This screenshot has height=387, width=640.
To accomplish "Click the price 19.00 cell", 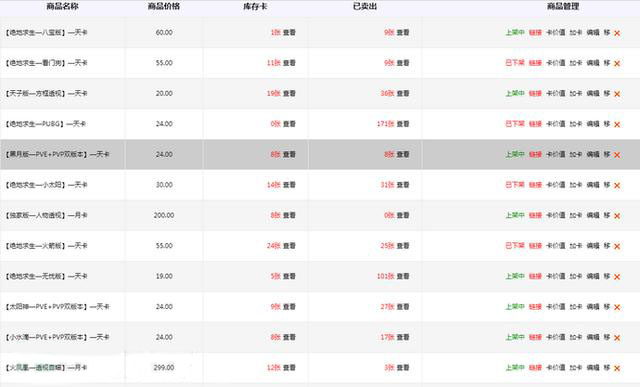I will pyautogui.click(x=164, y=276).
